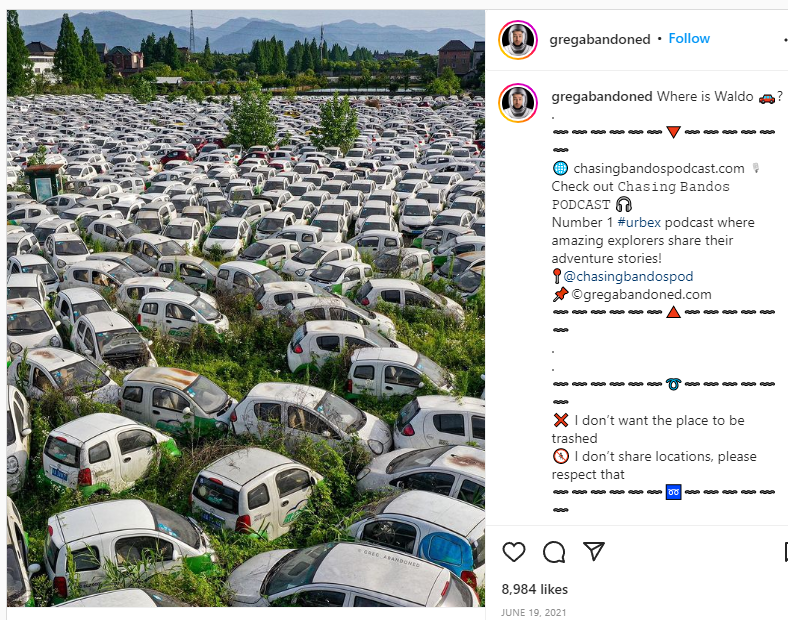Click the June 19, 2021 post date

pos(533,612)
